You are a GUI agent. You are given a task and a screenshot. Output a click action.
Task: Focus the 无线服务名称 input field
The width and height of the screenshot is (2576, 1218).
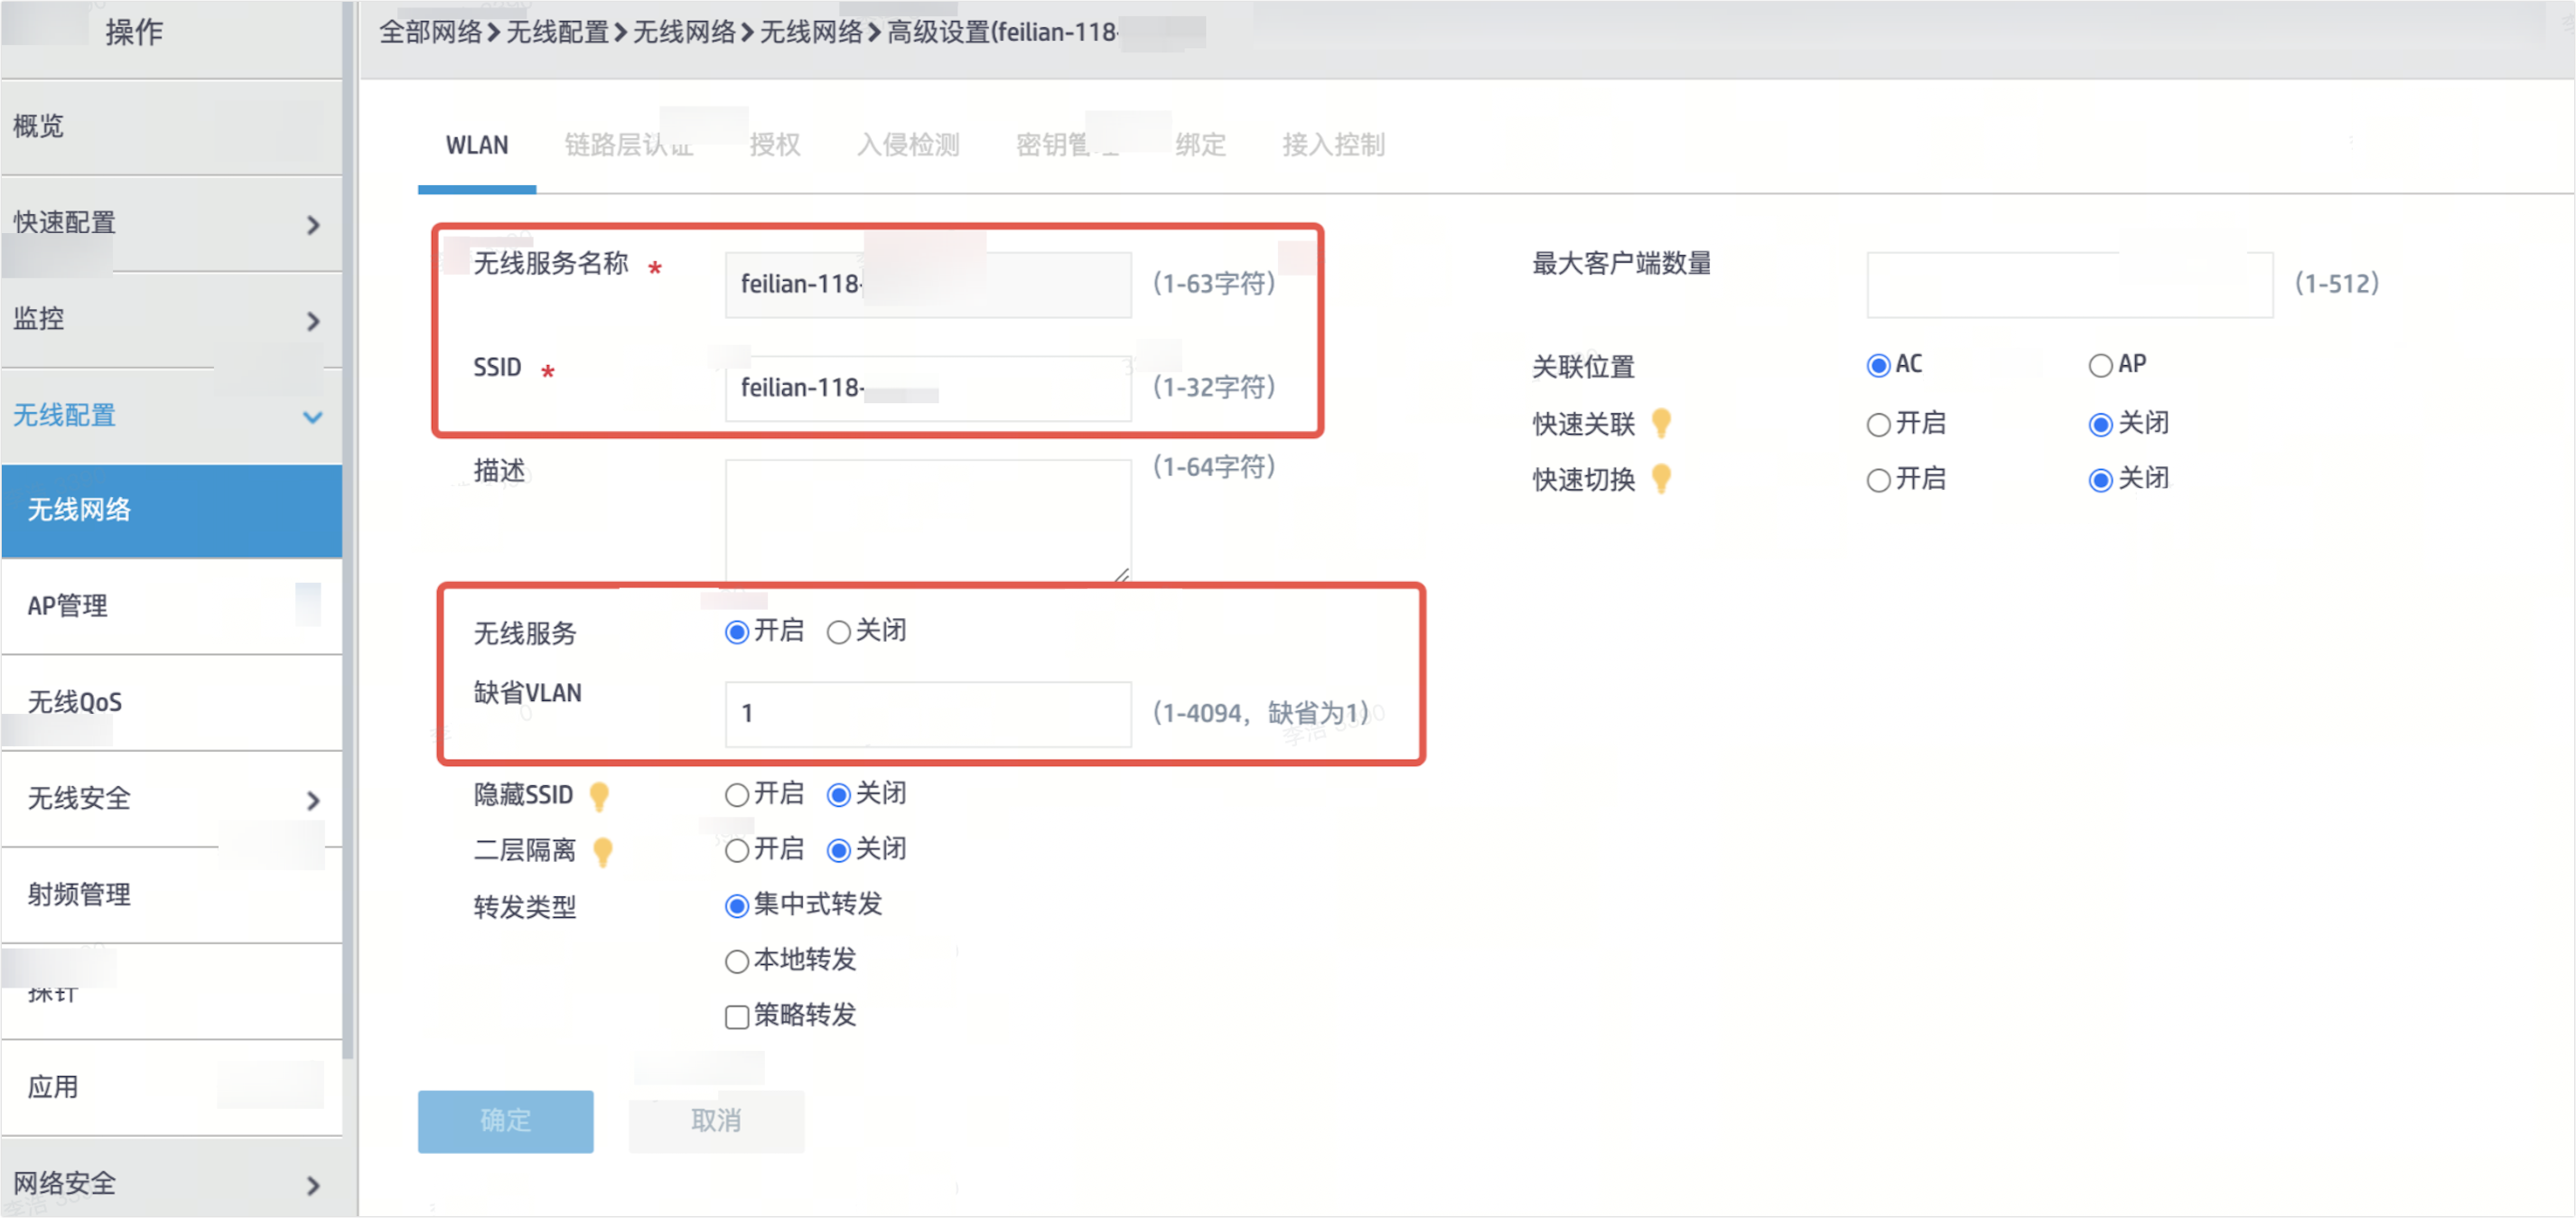[x=928, y=285]
